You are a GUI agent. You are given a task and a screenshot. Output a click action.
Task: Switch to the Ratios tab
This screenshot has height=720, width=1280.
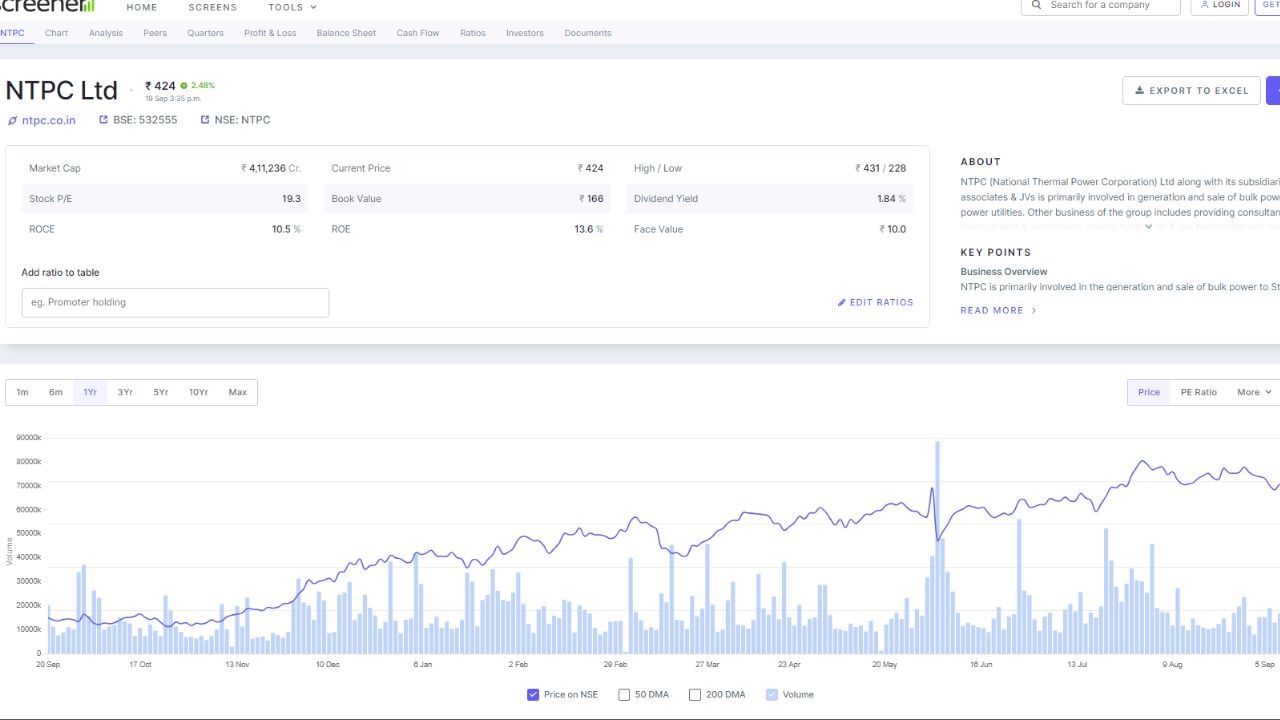(473, 33)
